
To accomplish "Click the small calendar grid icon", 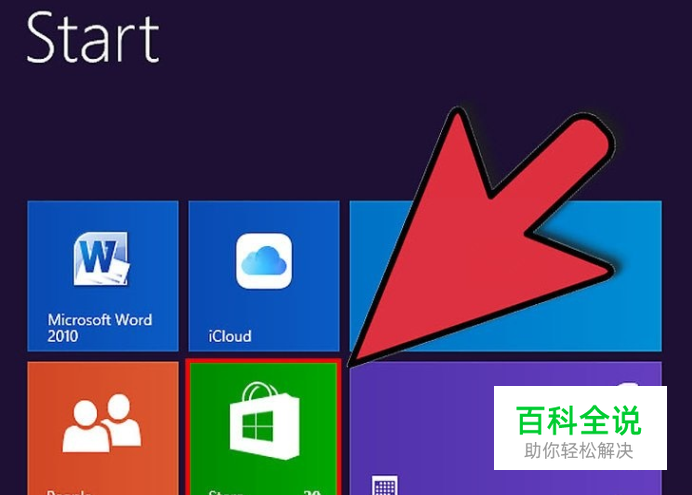I will (384, 485).
